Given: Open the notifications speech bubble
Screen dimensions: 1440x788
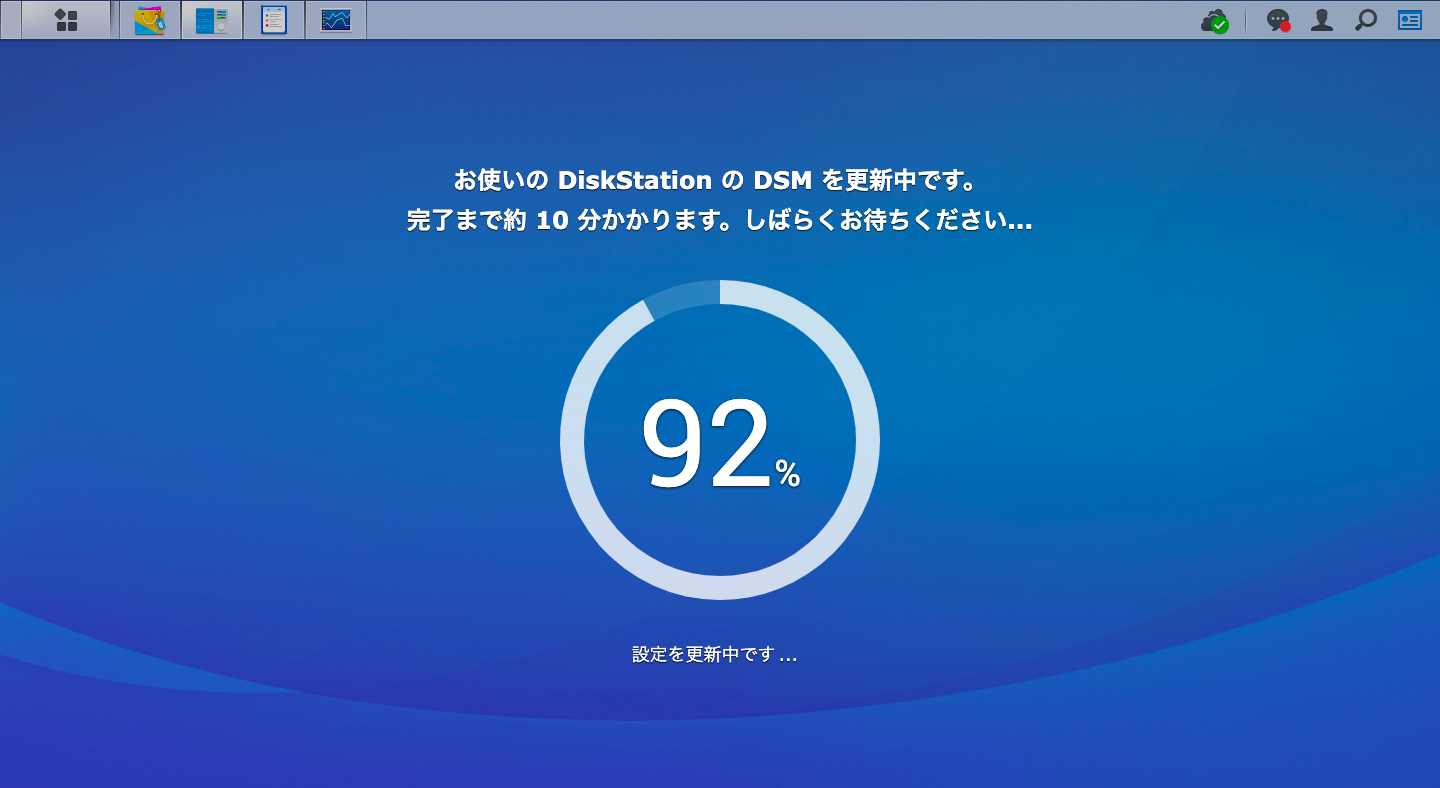Looking at the screenshot, I should click(1278, 21).
